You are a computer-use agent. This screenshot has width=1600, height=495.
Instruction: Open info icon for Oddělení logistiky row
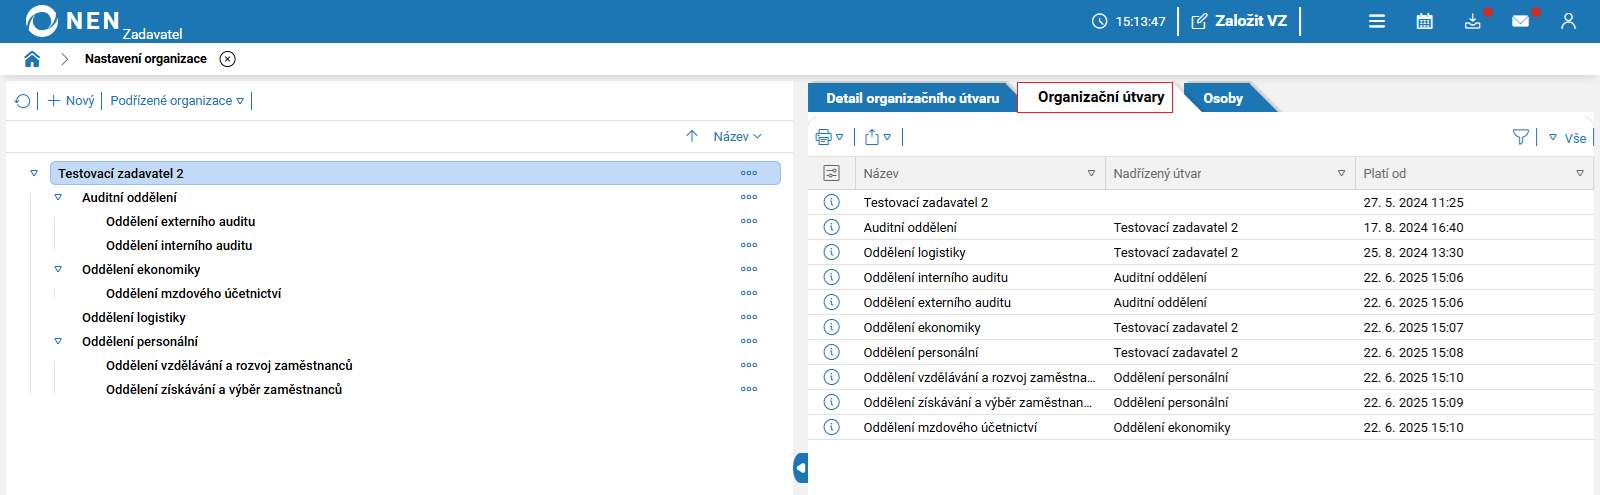click(831, 252)
